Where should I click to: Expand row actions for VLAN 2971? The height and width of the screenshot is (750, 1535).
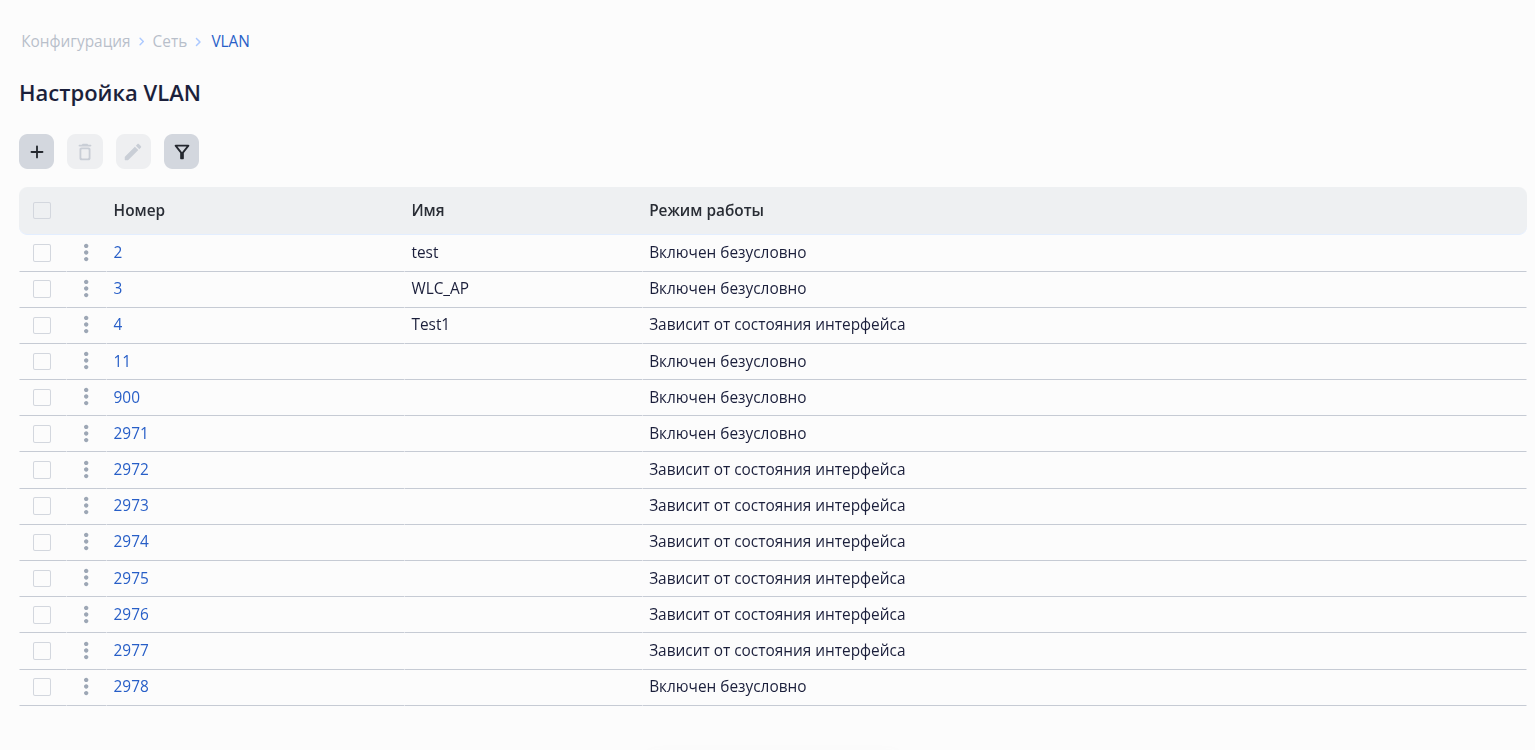tap(86, 433)
